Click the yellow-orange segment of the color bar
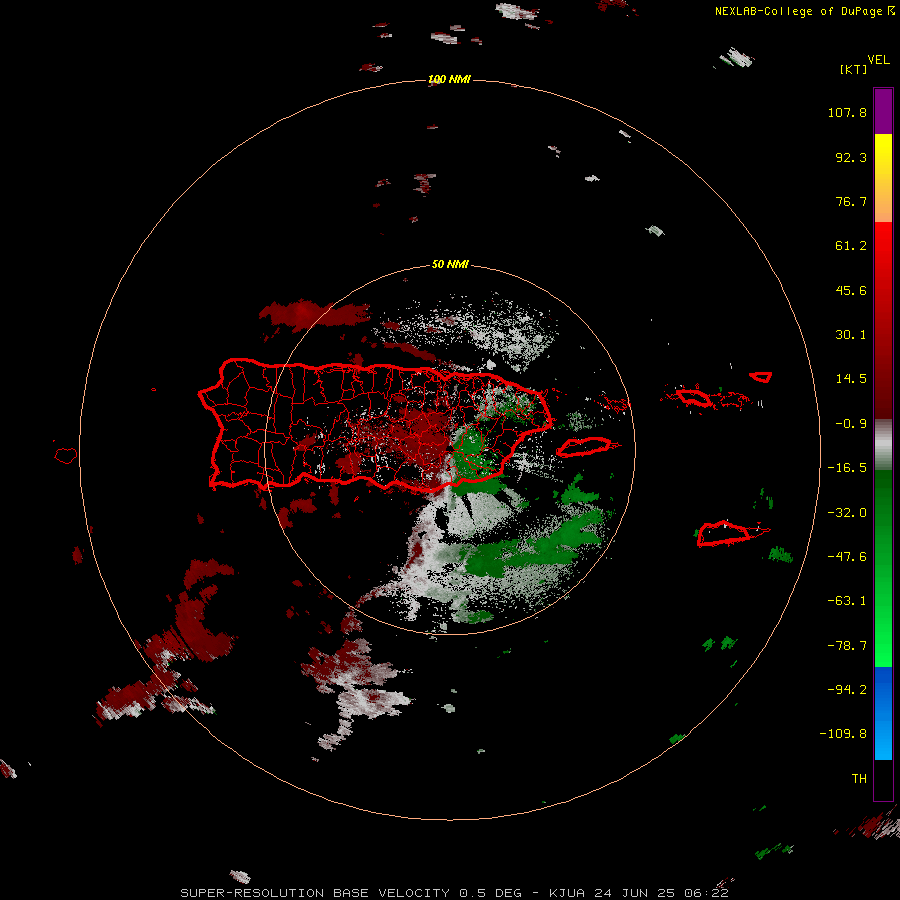 [x=883, y=178]
